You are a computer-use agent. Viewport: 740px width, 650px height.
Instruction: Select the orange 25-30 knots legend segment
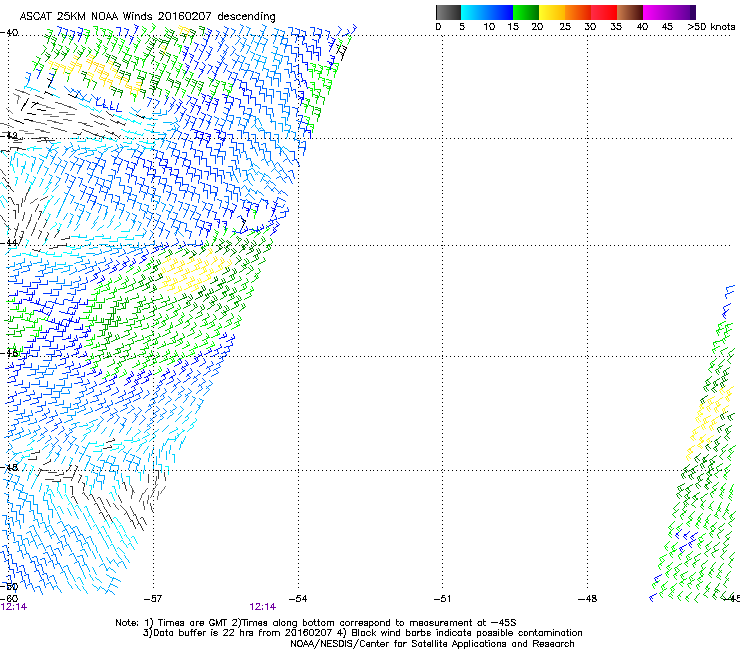(x=578, y=12)
